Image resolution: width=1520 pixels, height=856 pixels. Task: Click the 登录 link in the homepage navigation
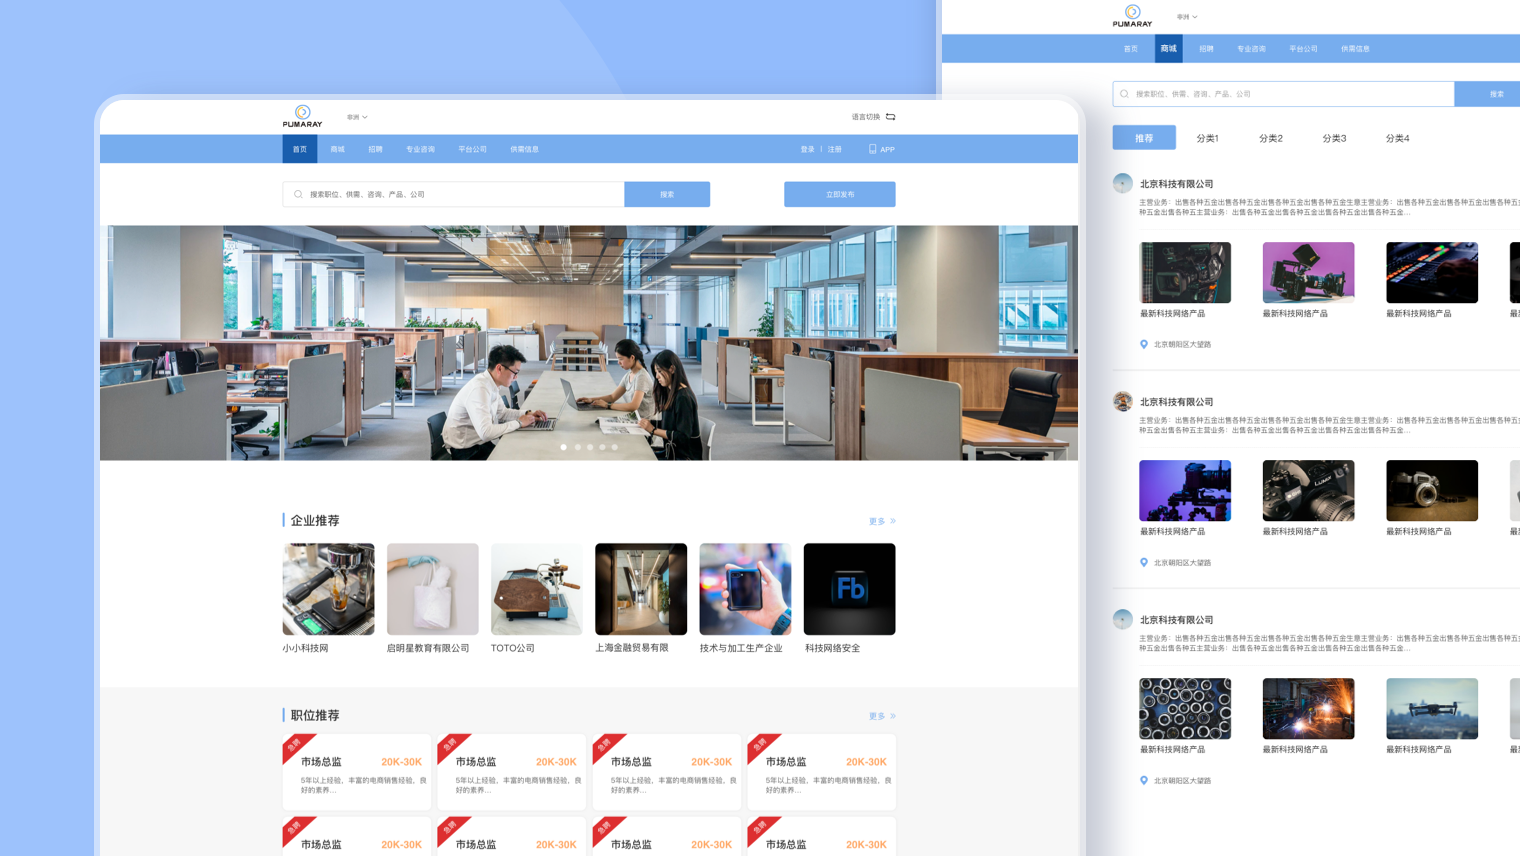click(x=807, y=149)
